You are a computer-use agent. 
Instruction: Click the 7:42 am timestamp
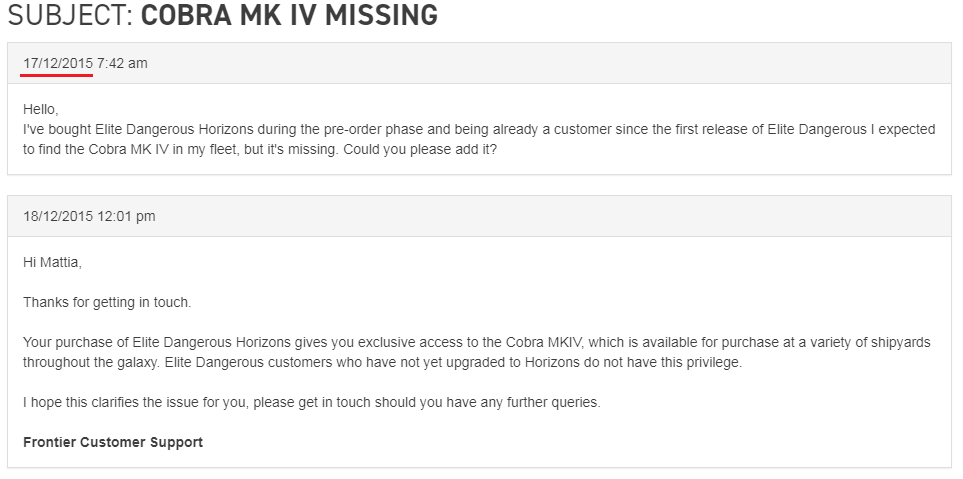pyautogui.click(x=122, y=63)
